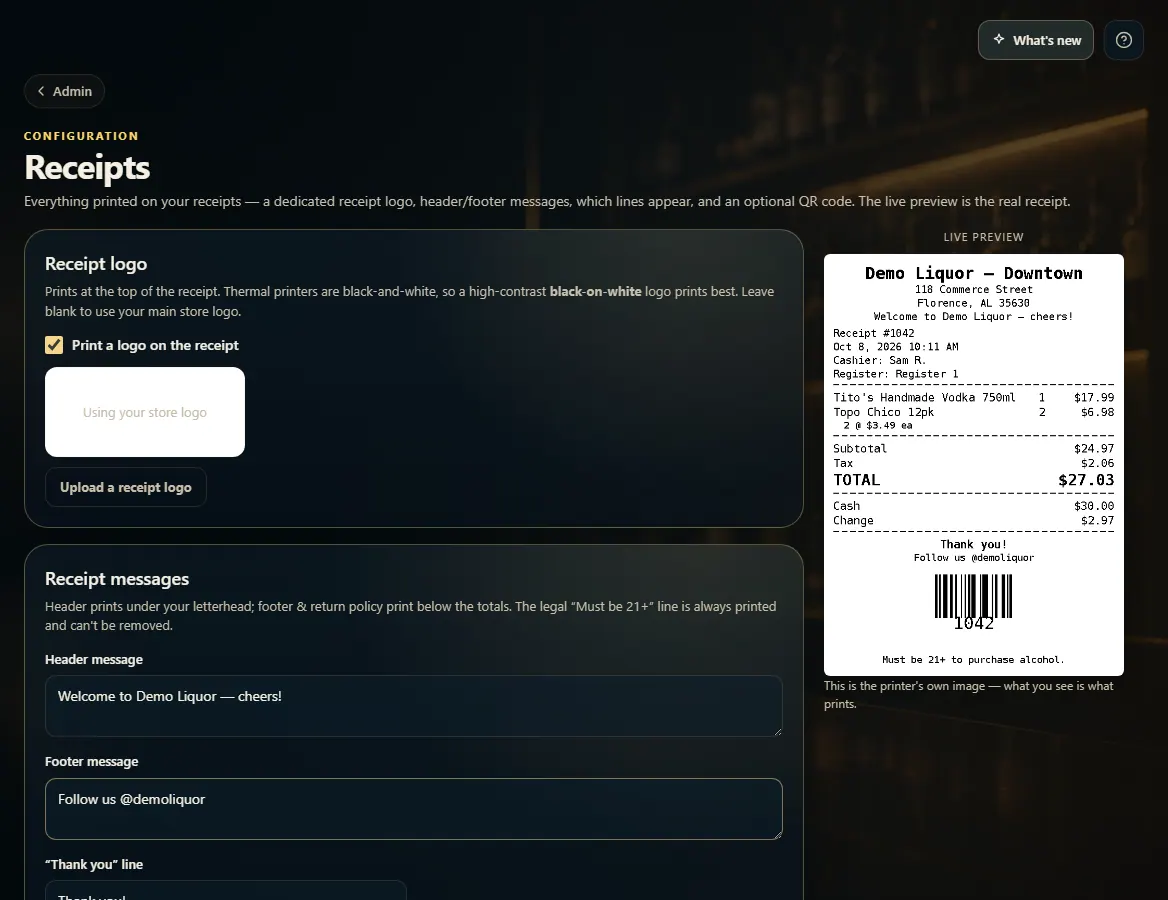The width and height of the screenshot is (1168, 900).
Task: Click the LIVE PREVIEW heading
Action: [x=983, y=237]
